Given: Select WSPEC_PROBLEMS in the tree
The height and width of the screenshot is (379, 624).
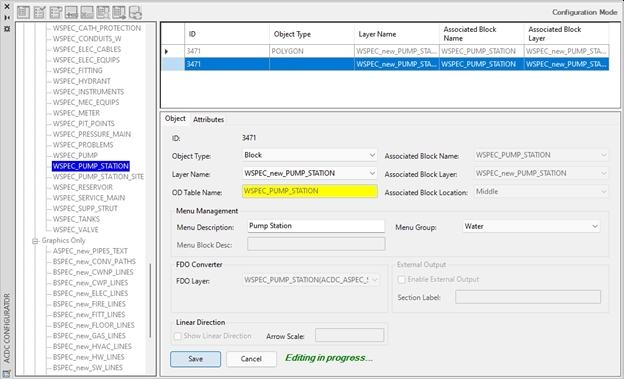Looking at the screenshot, I should [x=83, y=145].
